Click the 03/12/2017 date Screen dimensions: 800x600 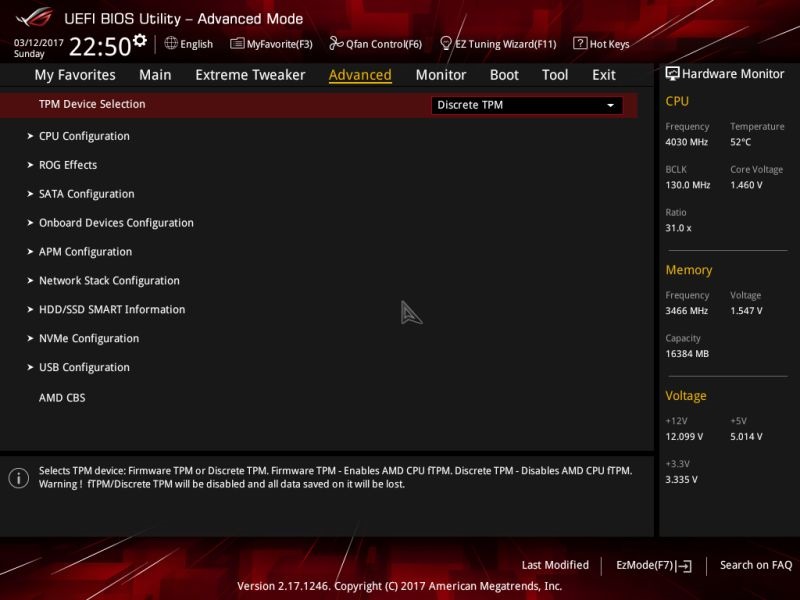tap(39, 43)
